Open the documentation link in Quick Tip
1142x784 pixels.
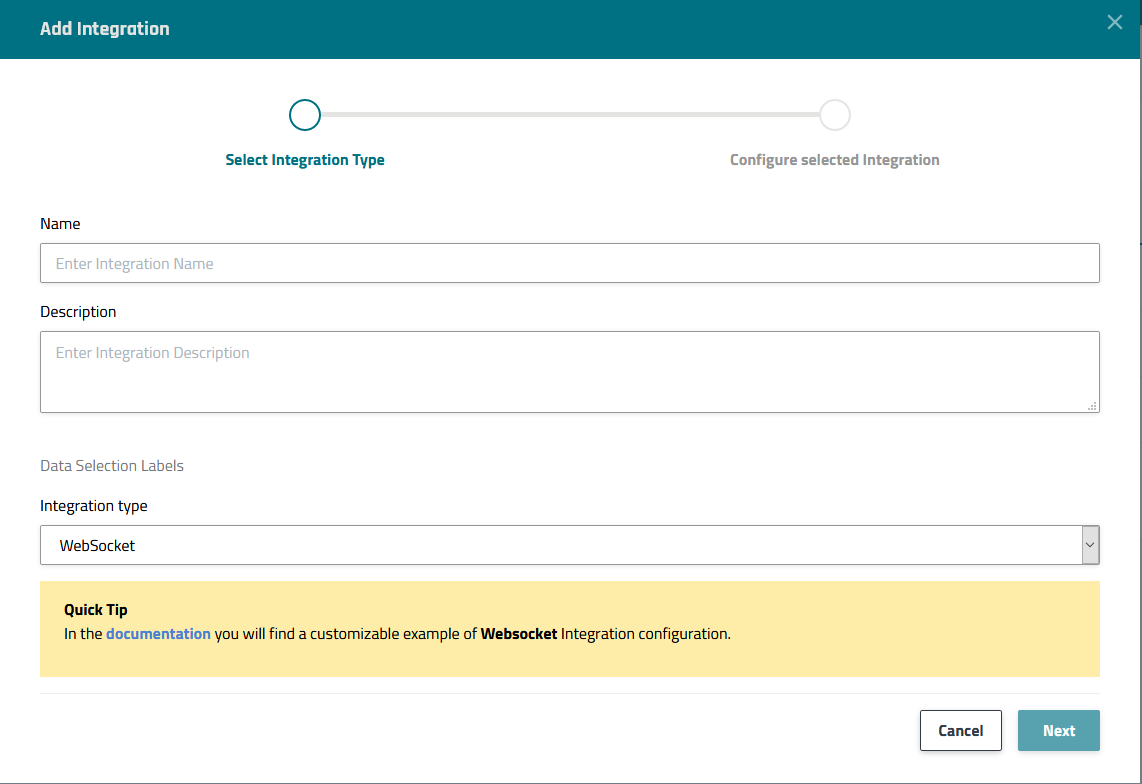tap(158, 634)
